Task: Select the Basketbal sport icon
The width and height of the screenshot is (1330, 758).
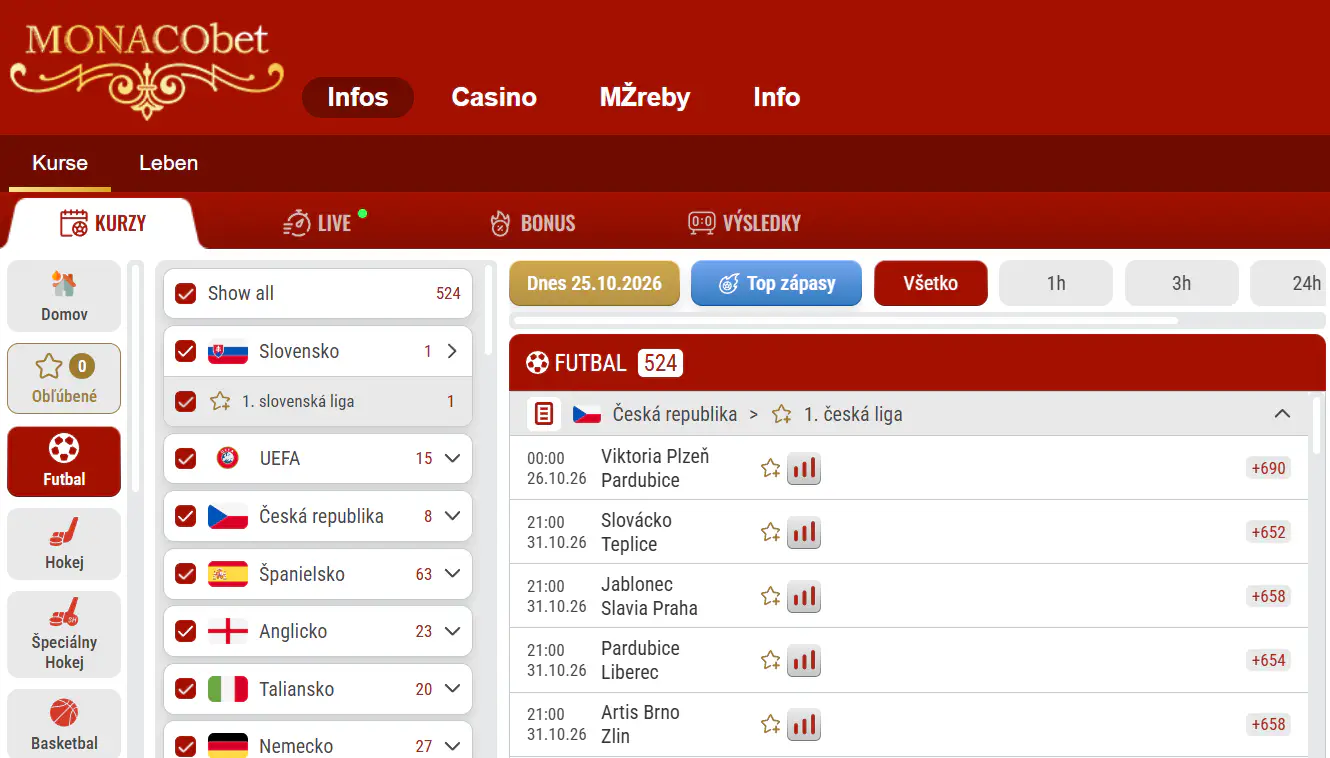Action: (64, 724)
